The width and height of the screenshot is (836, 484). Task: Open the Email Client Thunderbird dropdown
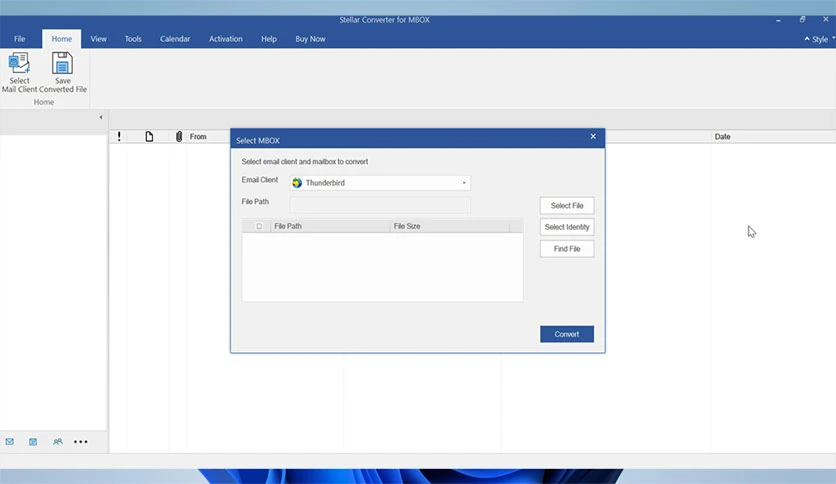[380, 183]
